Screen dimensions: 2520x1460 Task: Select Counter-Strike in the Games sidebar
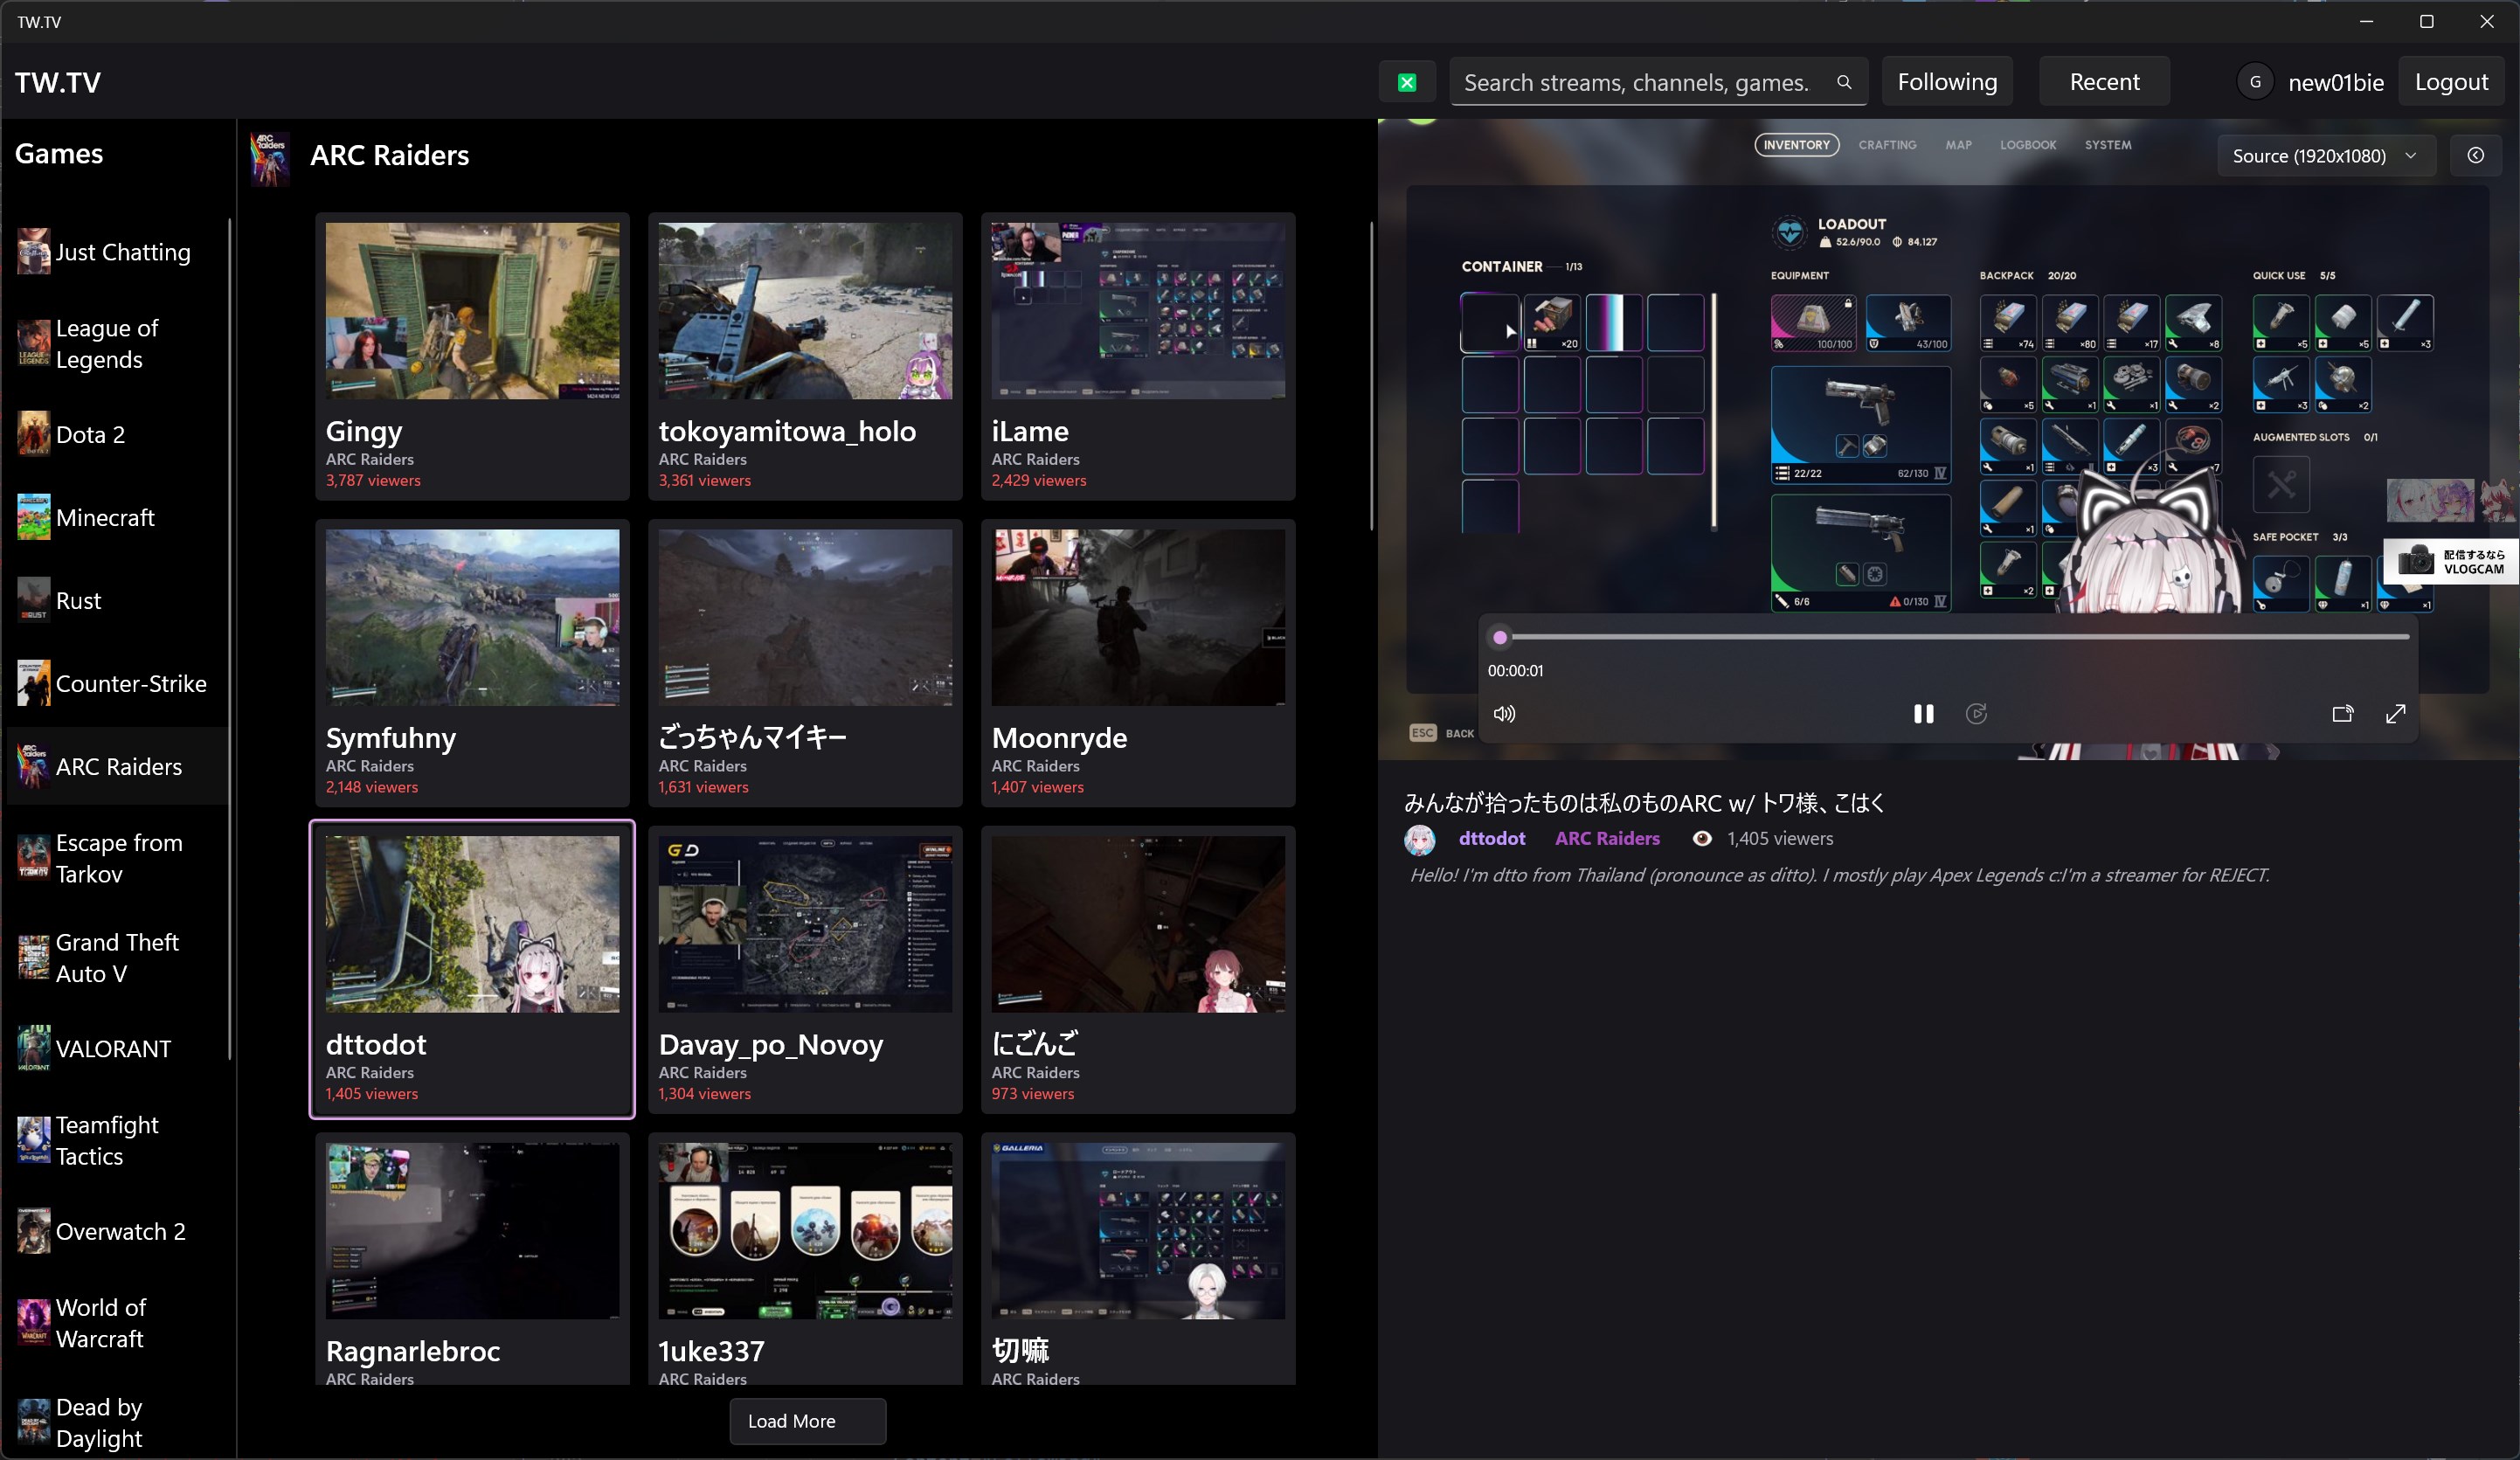(118, 683)
